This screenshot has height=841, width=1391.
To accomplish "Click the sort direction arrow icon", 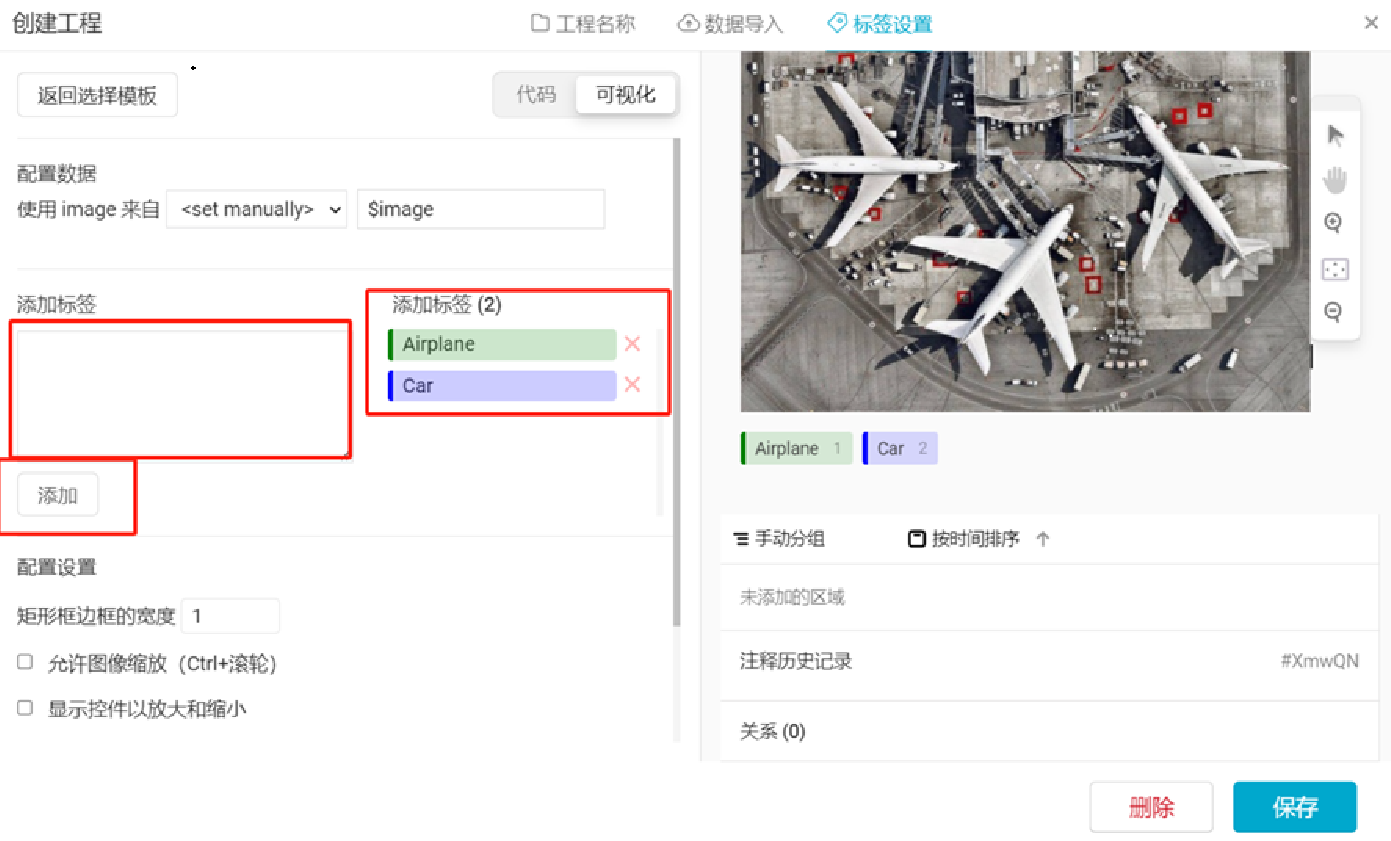I will pyautogui.click(x=1043, y=539).
